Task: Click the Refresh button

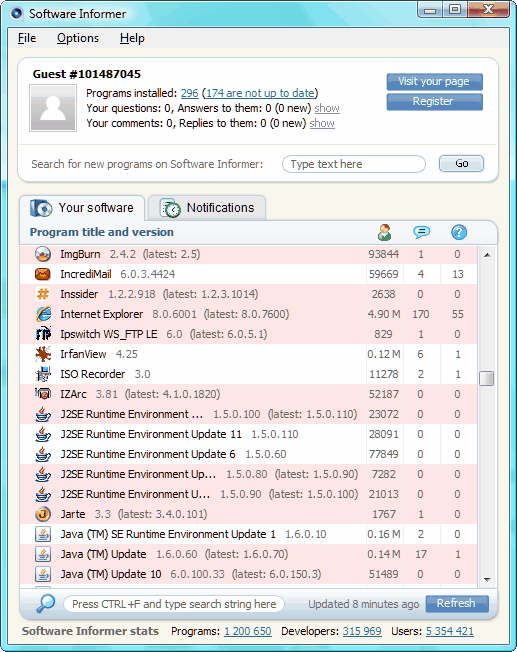Action: pyautogui.click(x=457, y=603)
